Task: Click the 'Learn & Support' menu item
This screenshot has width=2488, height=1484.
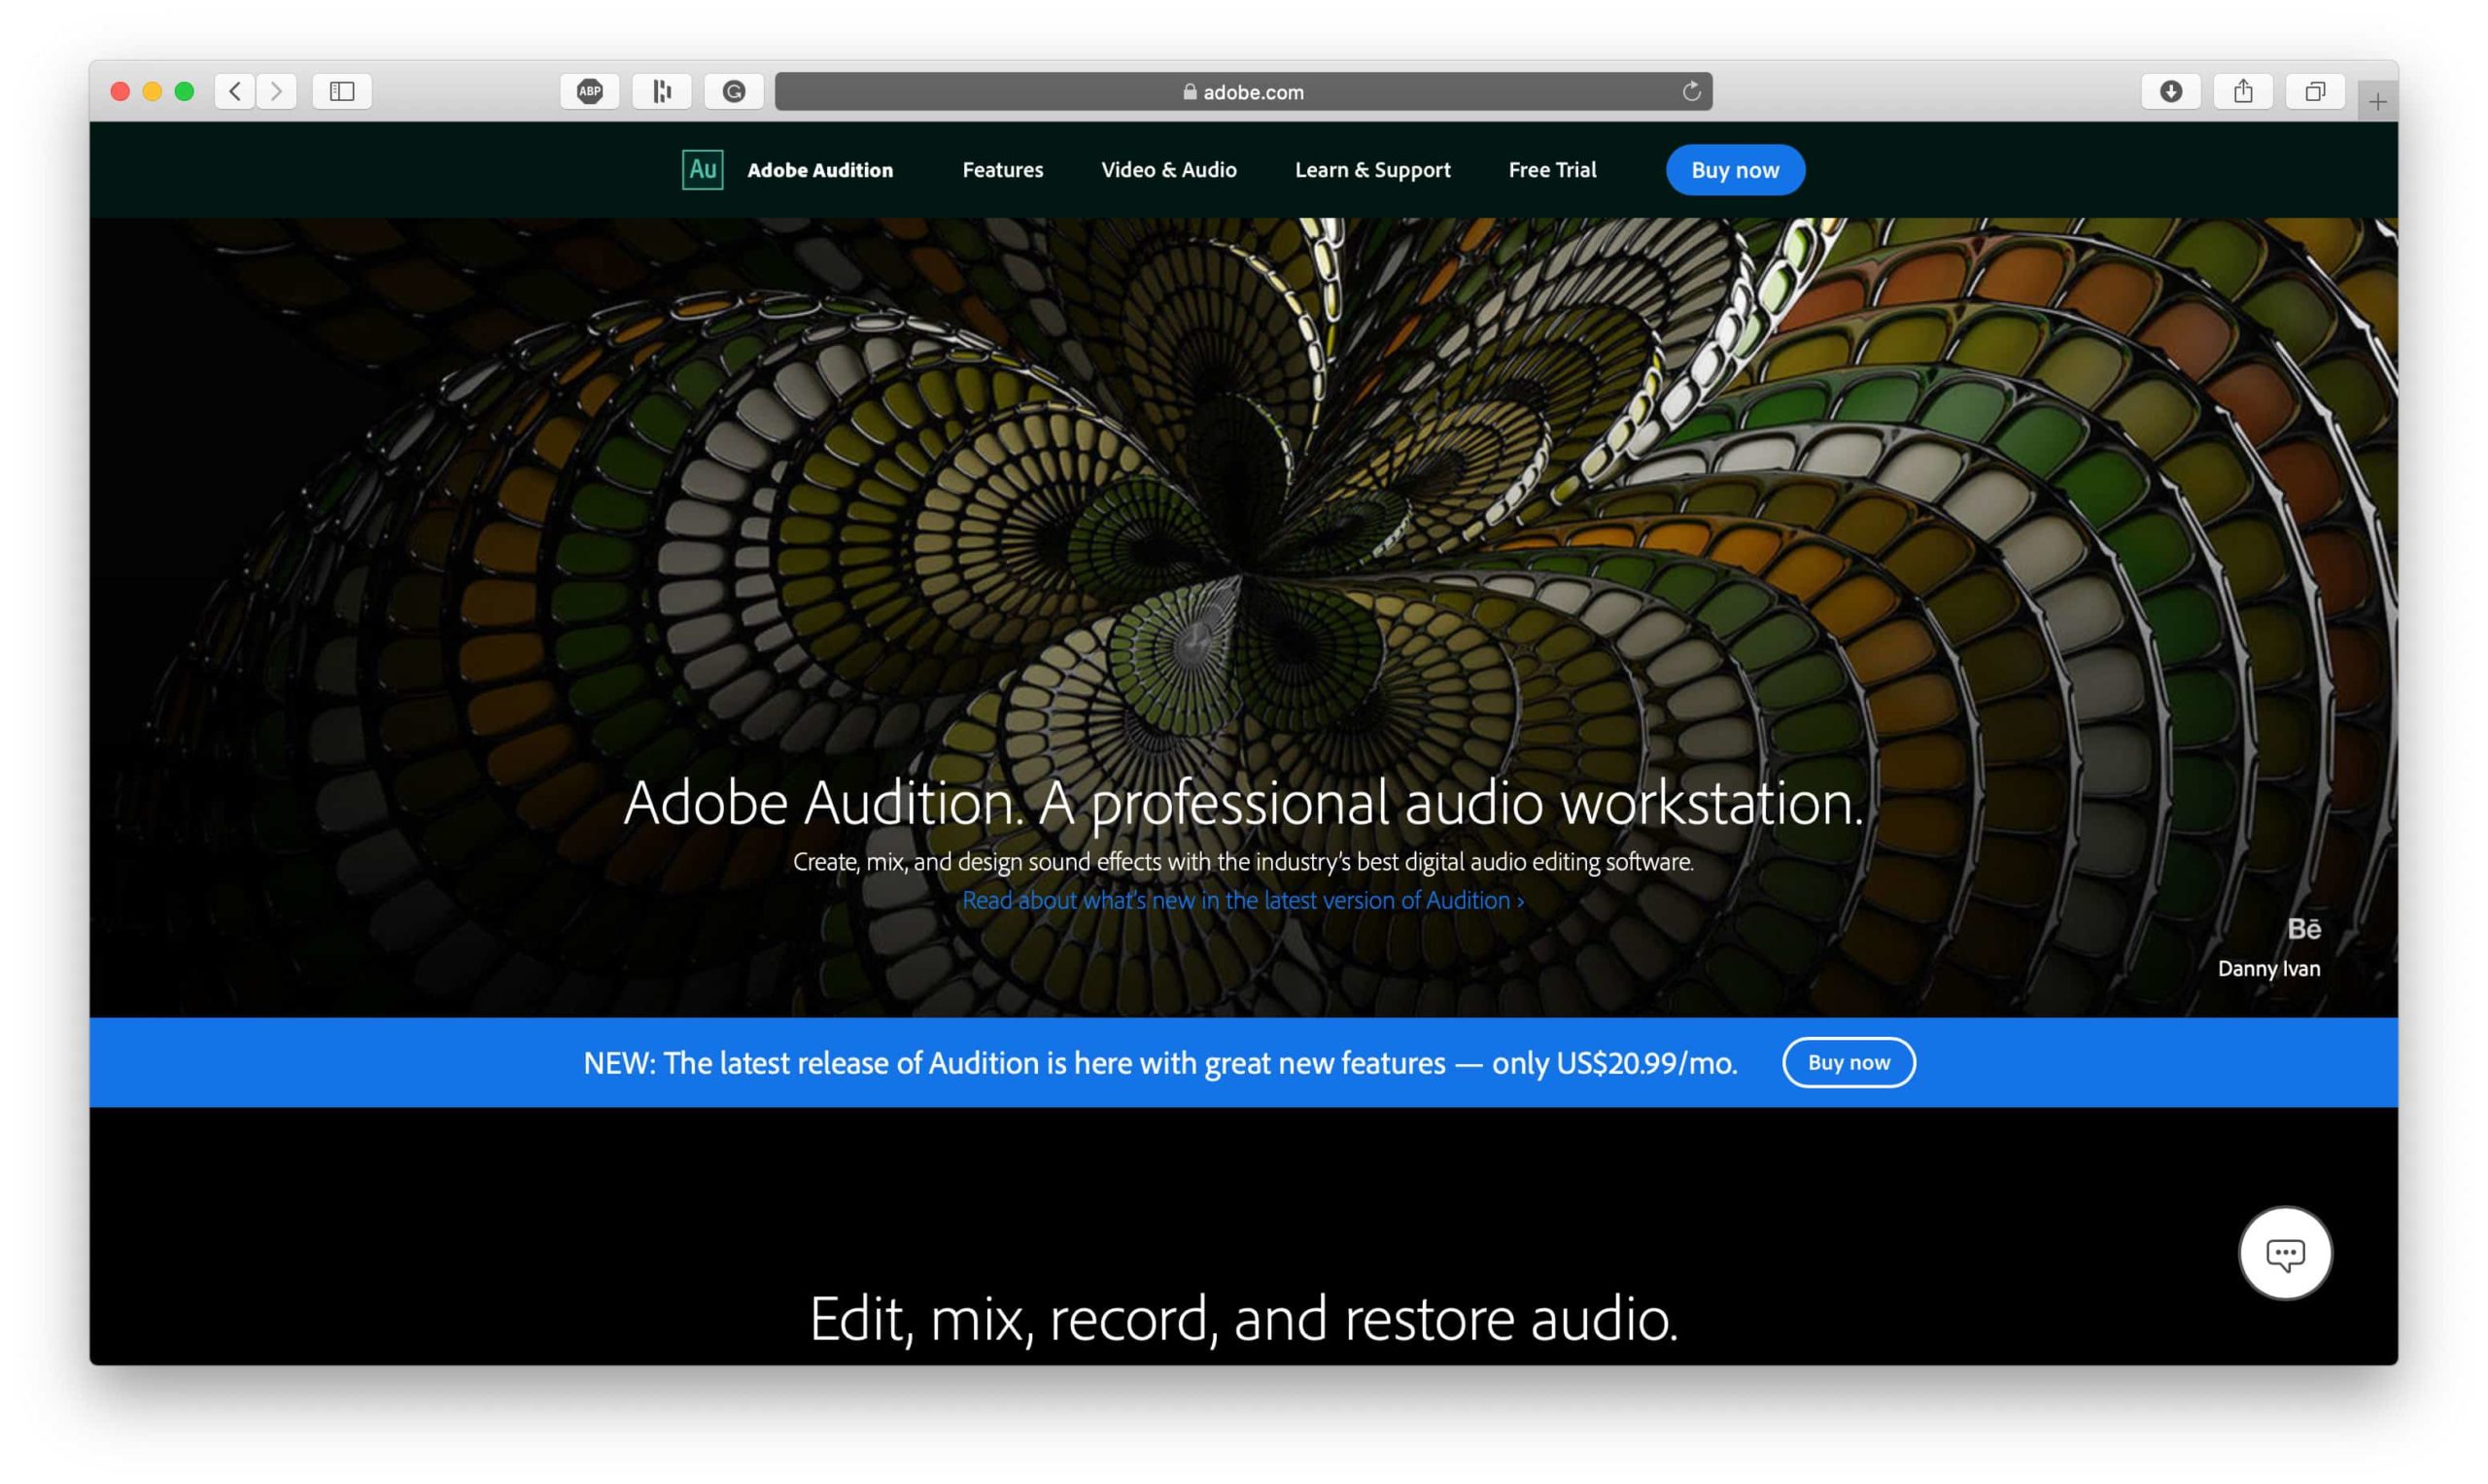Action: [x=1372, y=170]
